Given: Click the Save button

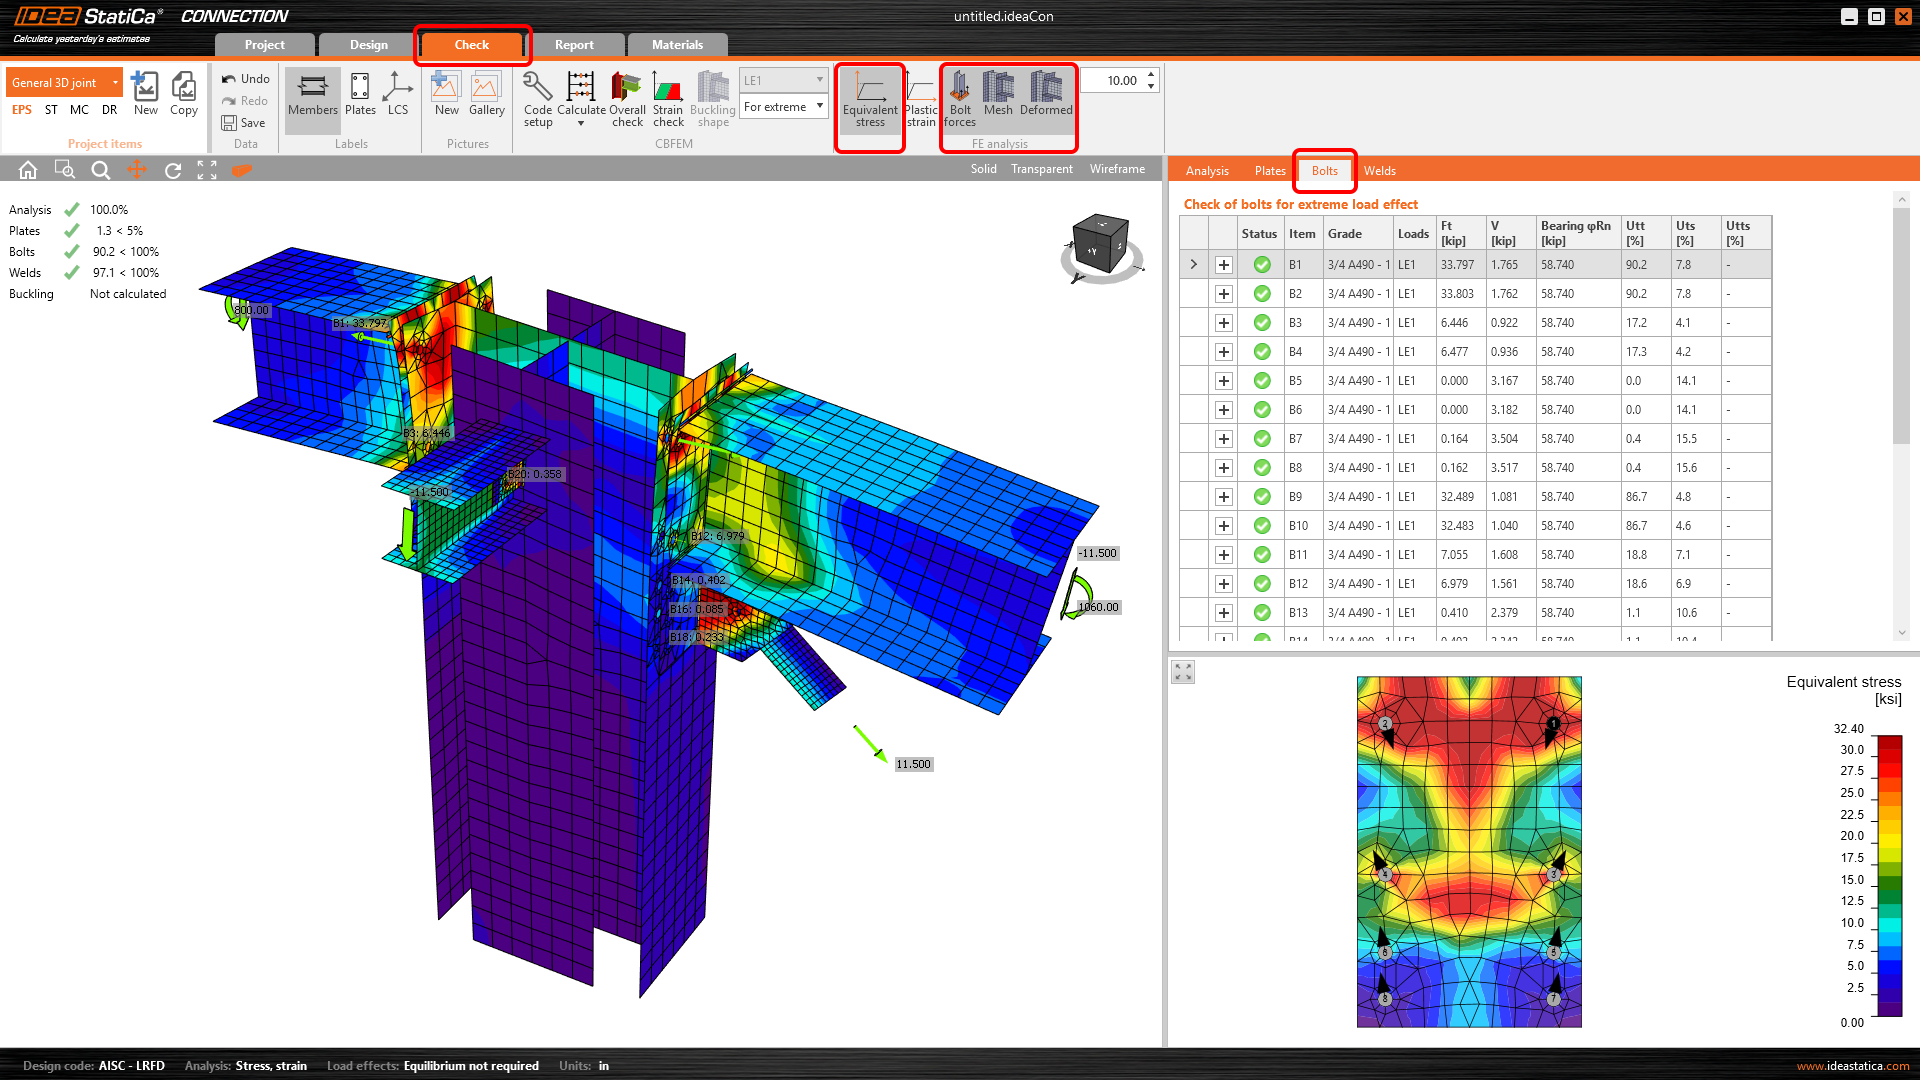Looking at the screenshot, I should coord(243,123).
